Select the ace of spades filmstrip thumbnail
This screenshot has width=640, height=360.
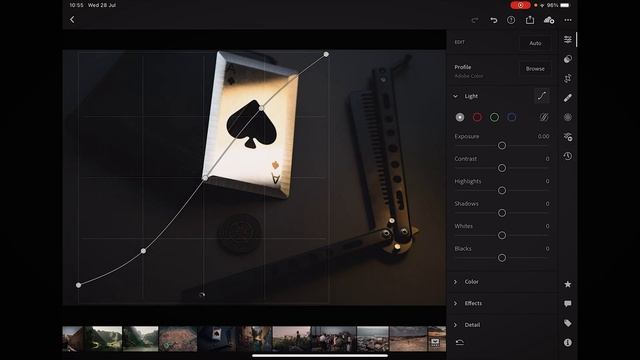click(x=216, y=339)
